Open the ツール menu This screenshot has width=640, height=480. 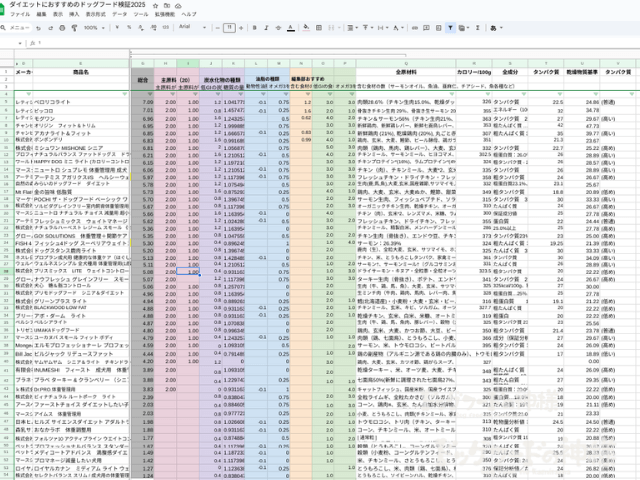tap(141, 14)
